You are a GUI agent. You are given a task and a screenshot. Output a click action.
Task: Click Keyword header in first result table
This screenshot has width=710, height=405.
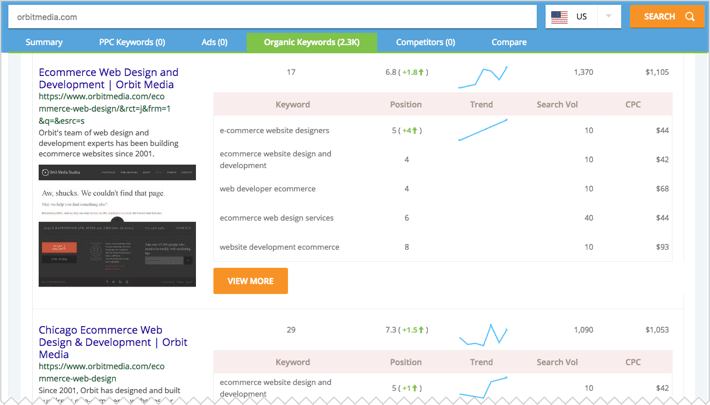click(x=293, y=105)
